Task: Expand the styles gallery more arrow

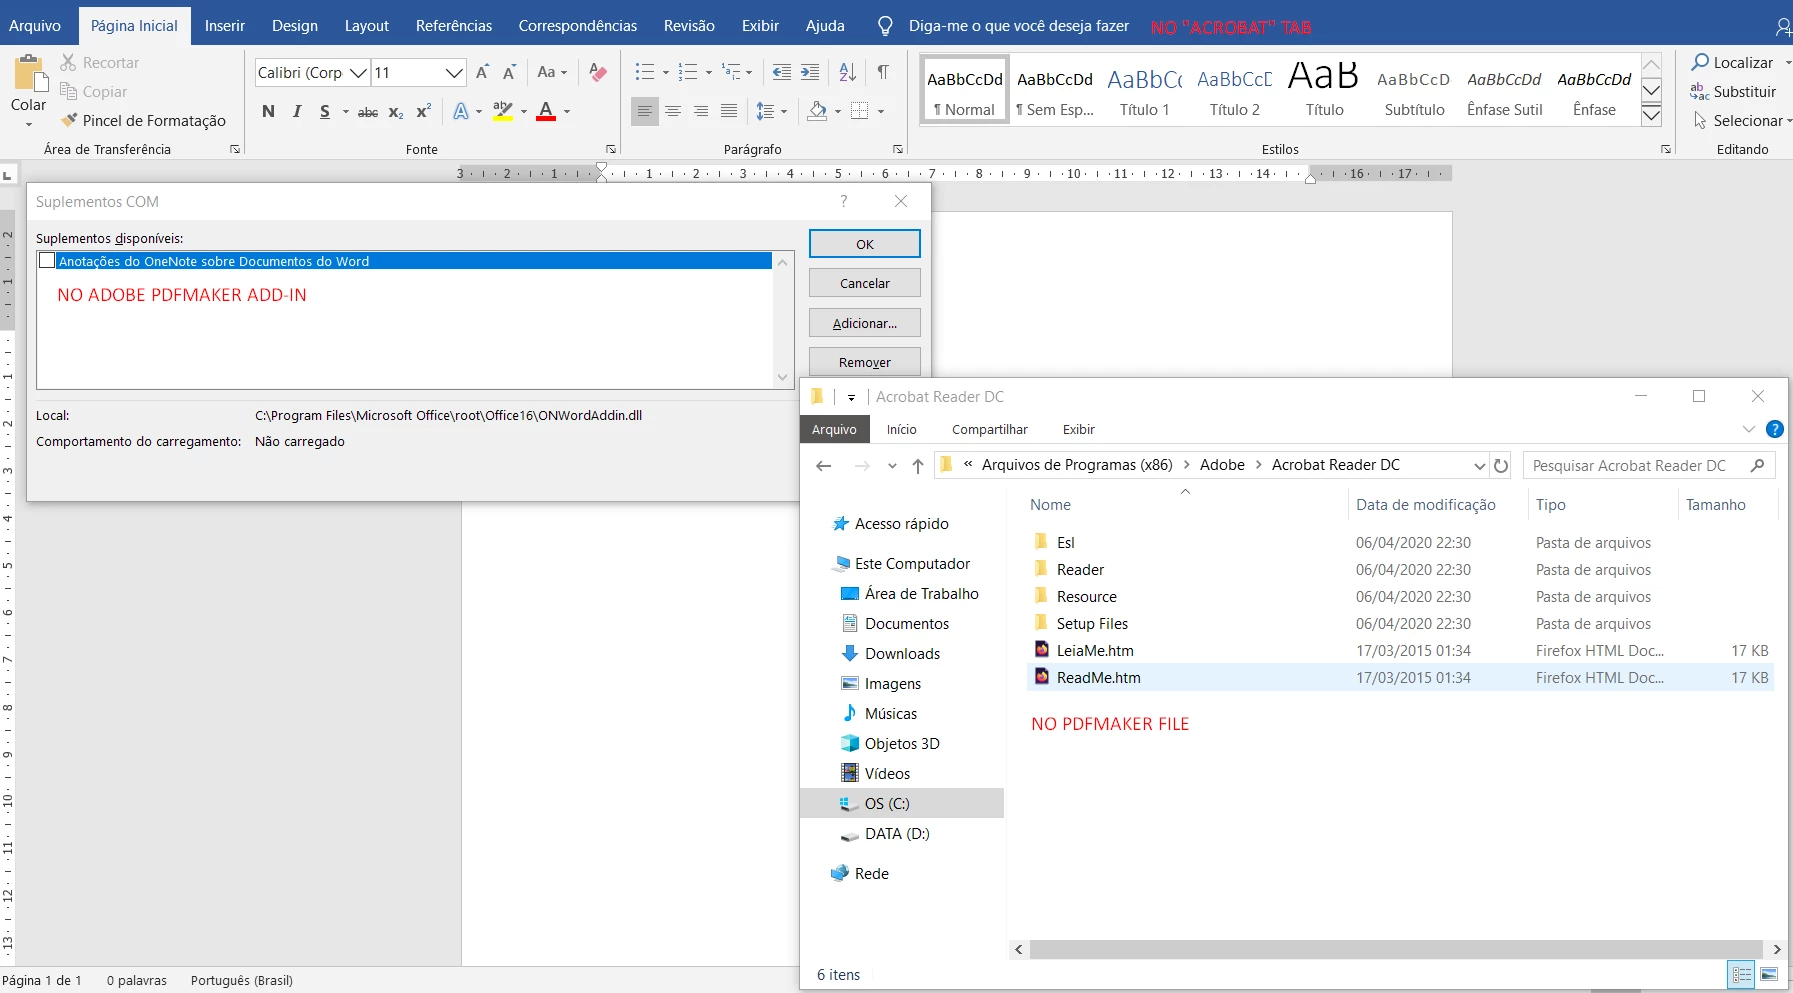Action: pyautogui.click(x=1652, y=115)
